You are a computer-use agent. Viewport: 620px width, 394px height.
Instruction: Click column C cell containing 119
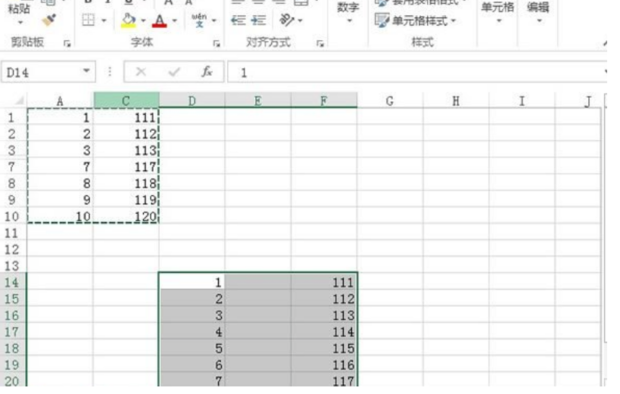(127, 200)
